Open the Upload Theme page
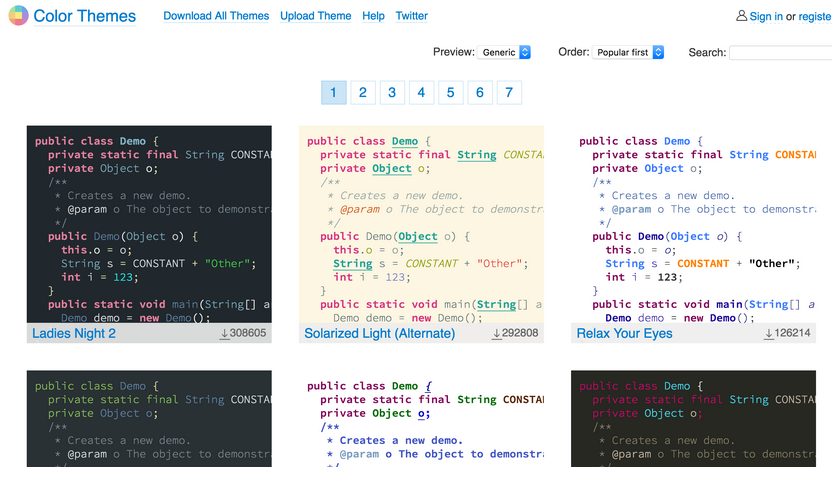Viewport: 832px width, 480px height. [316, 16]
